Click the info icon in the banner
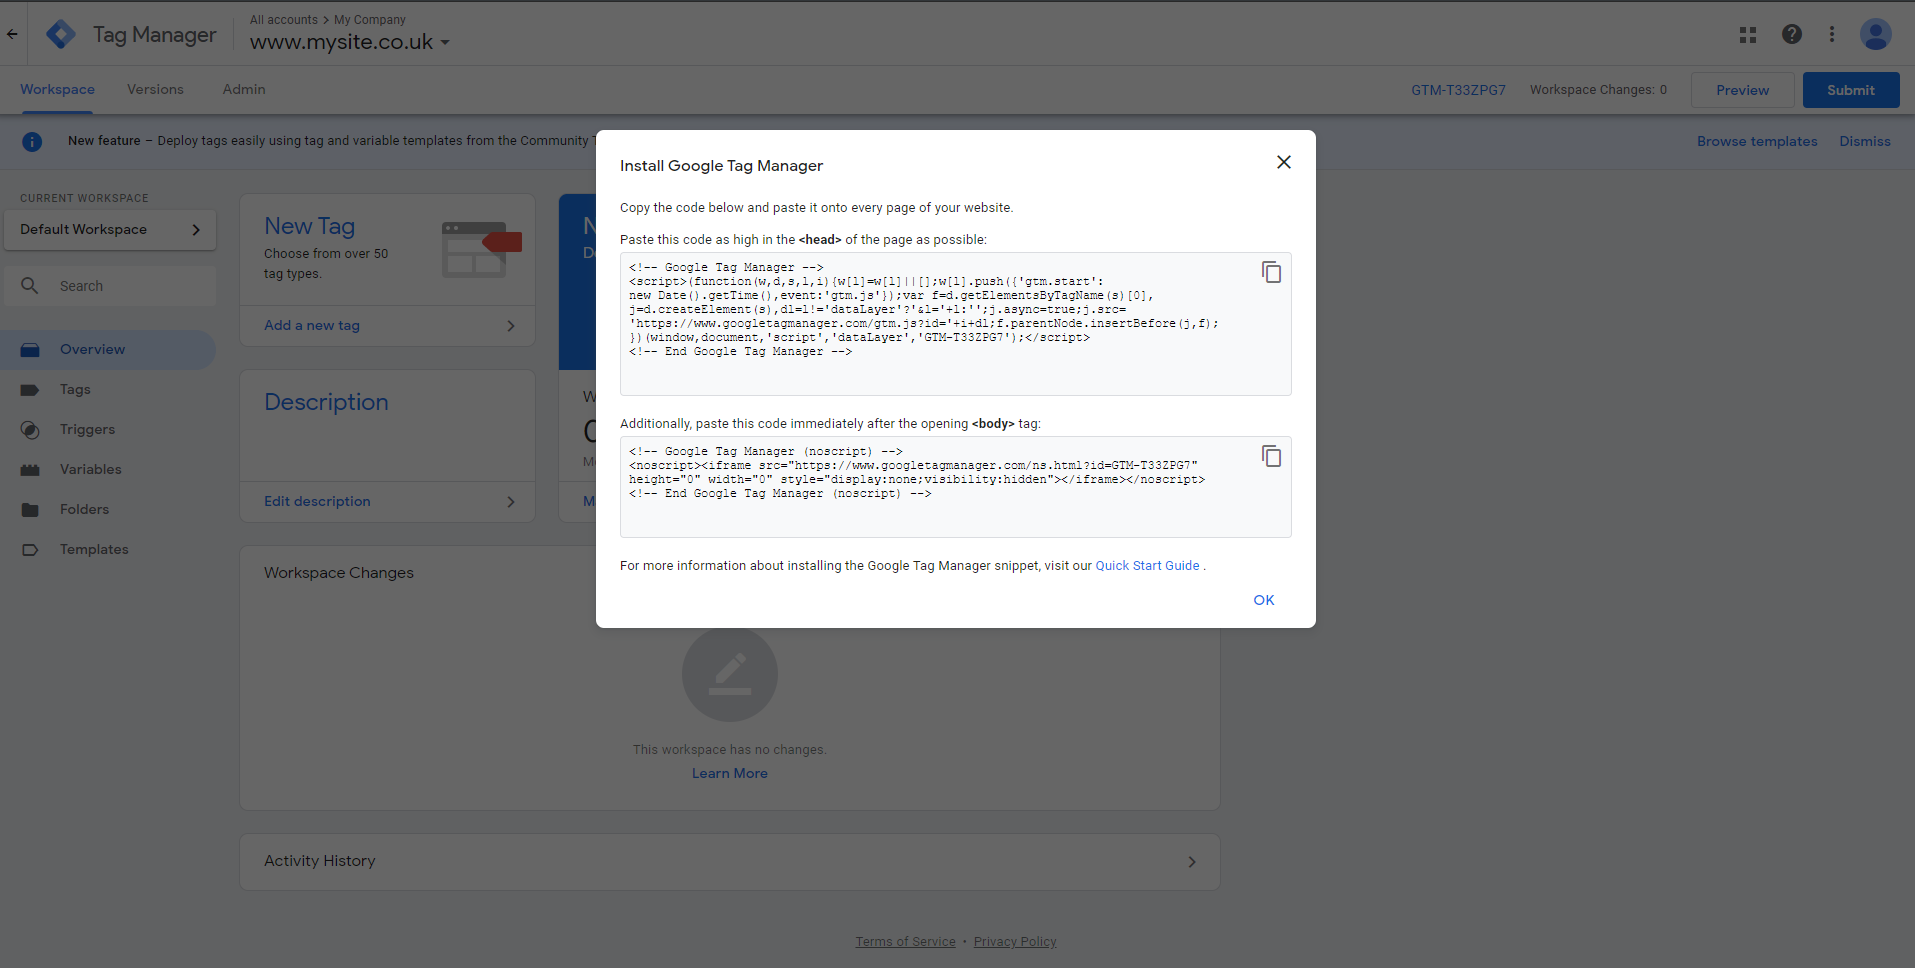 tap(32, 142)
